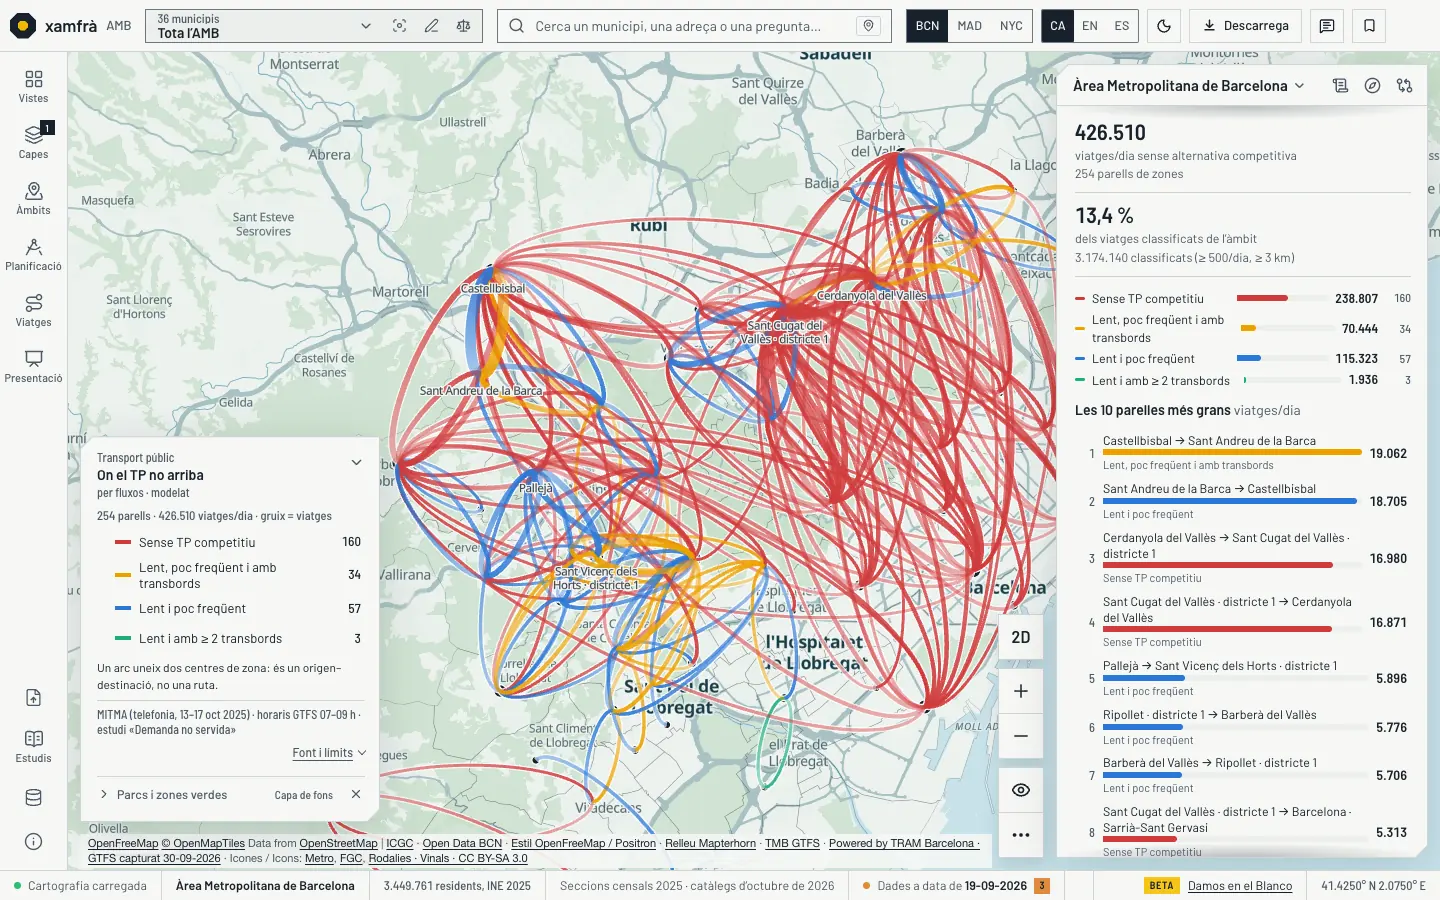This screenshot has width=1440, height=900.
Task: Switch city to MAD
Action: pos(969,26)
